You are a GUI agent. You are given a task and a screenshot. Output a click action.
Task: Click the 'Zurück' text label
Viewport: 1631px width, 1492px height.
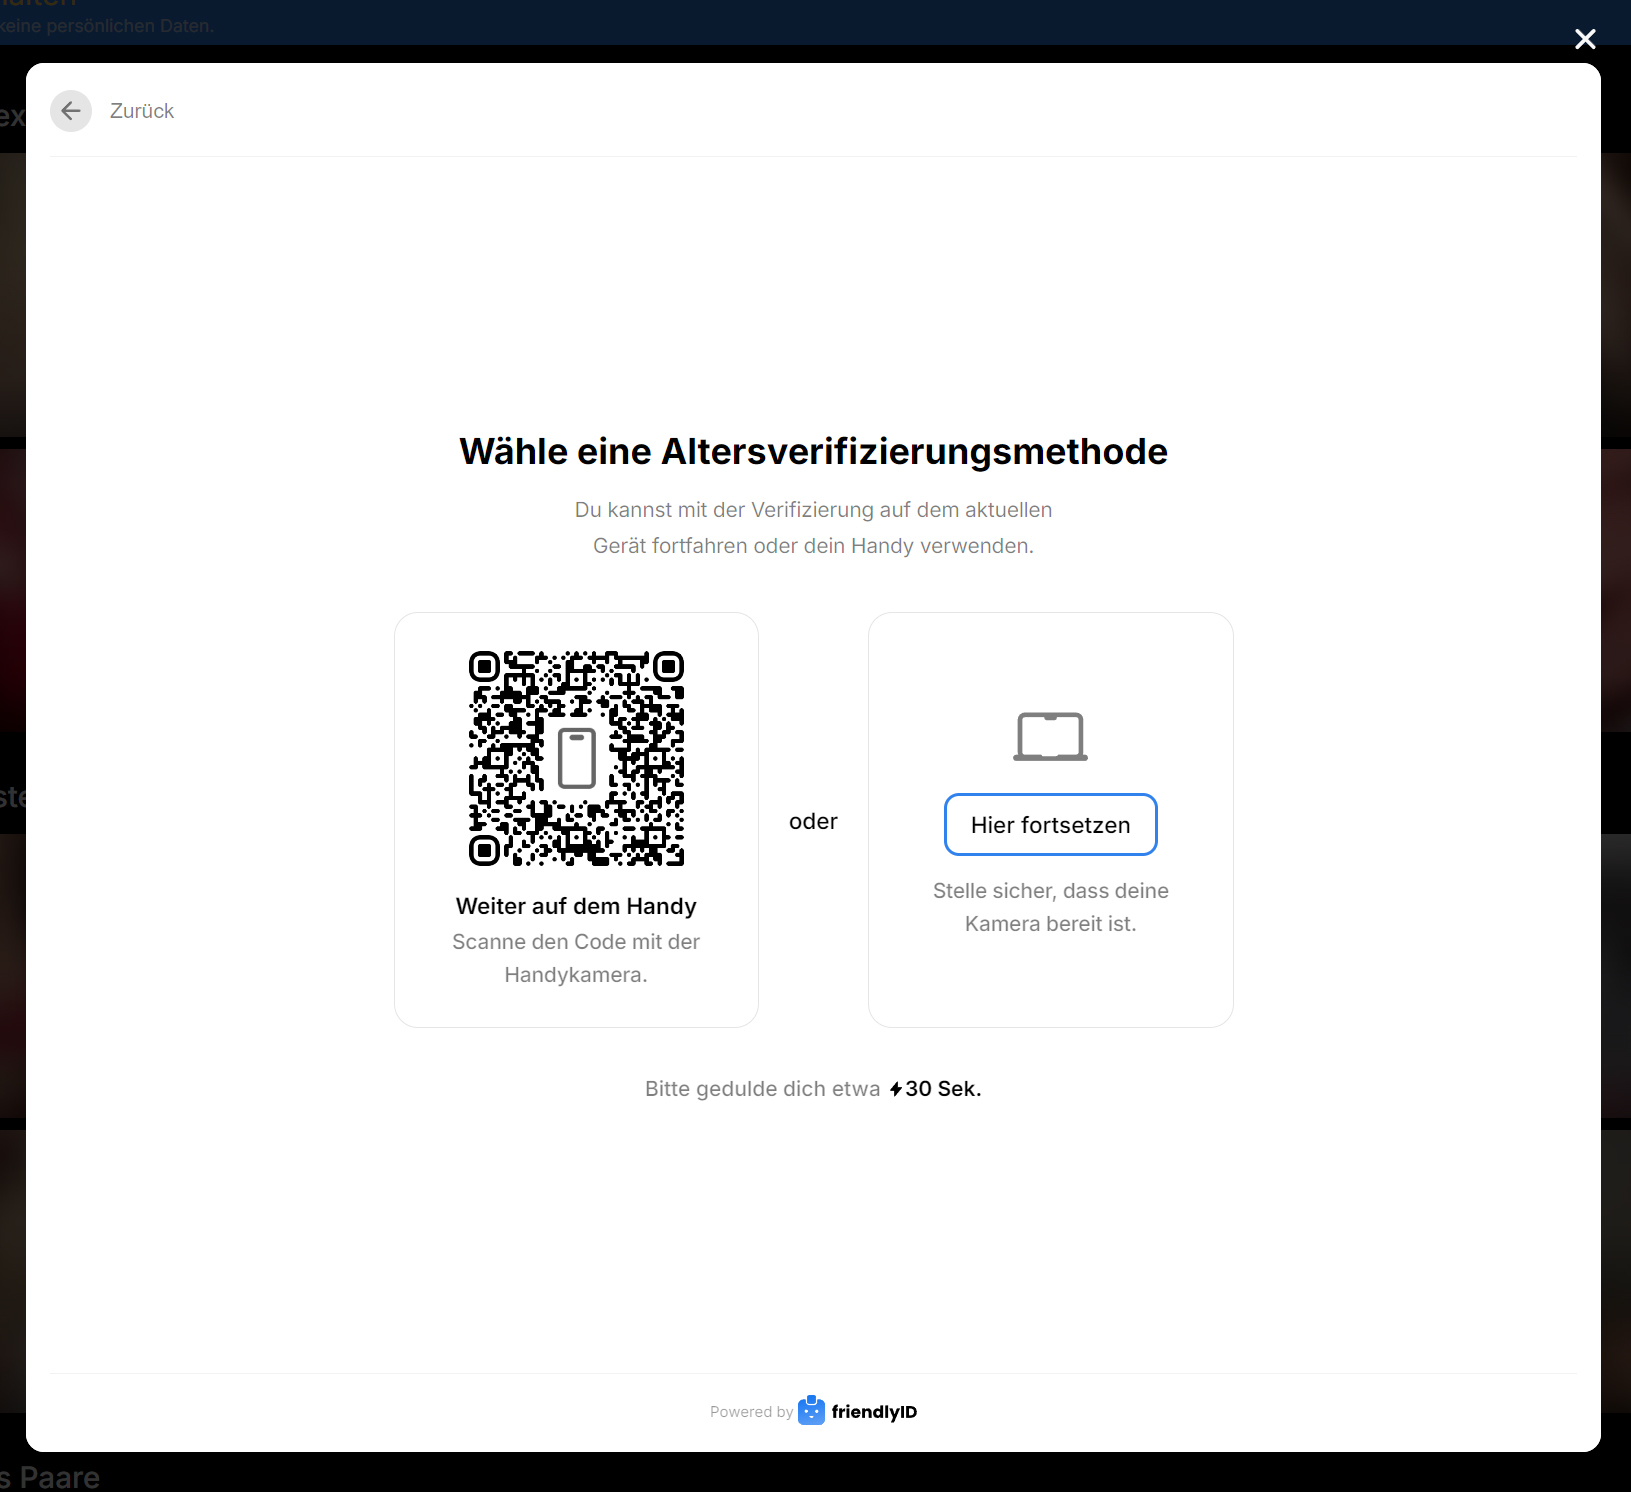(141, 111)
